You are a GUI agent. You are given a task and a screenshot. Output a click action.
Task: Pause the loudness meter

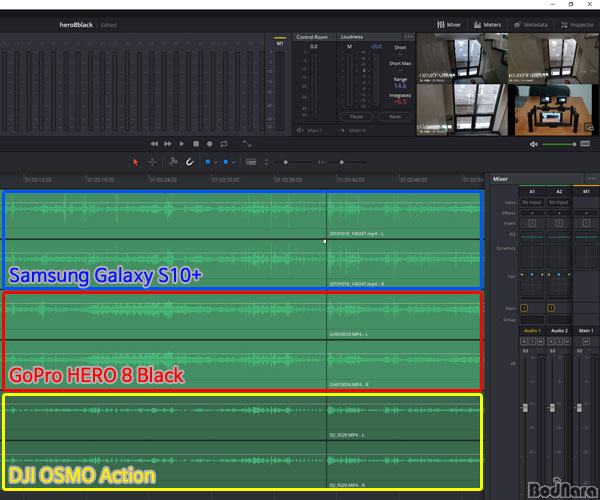[356, 116]
